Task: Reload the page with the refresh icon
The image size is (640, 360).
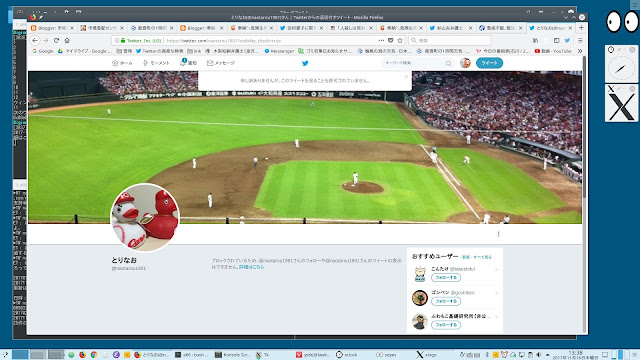Action: [x=56, y=40]
